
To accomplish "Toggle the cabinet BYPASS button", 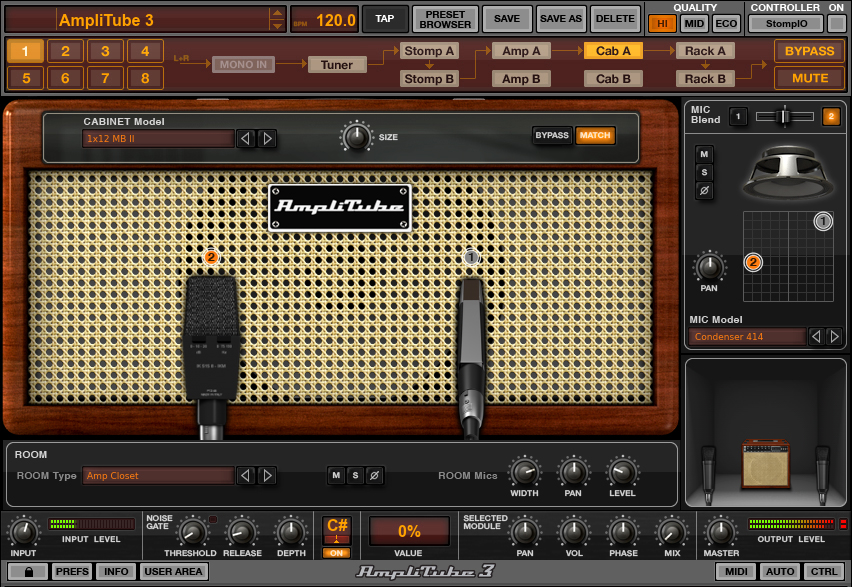I will tap(552, 135).
